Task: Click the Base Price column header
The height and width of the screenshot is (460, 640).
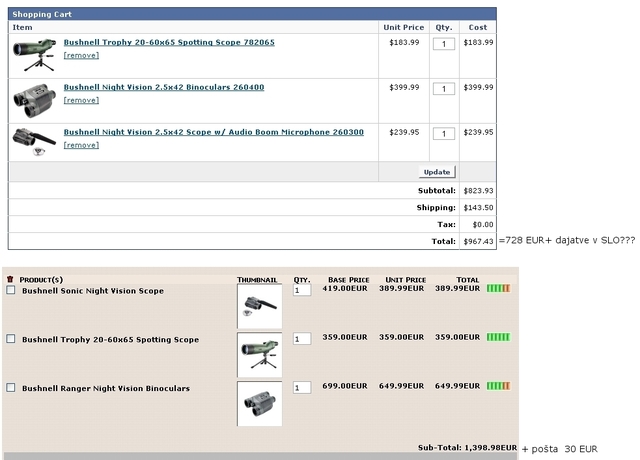Action: point(349,280)
